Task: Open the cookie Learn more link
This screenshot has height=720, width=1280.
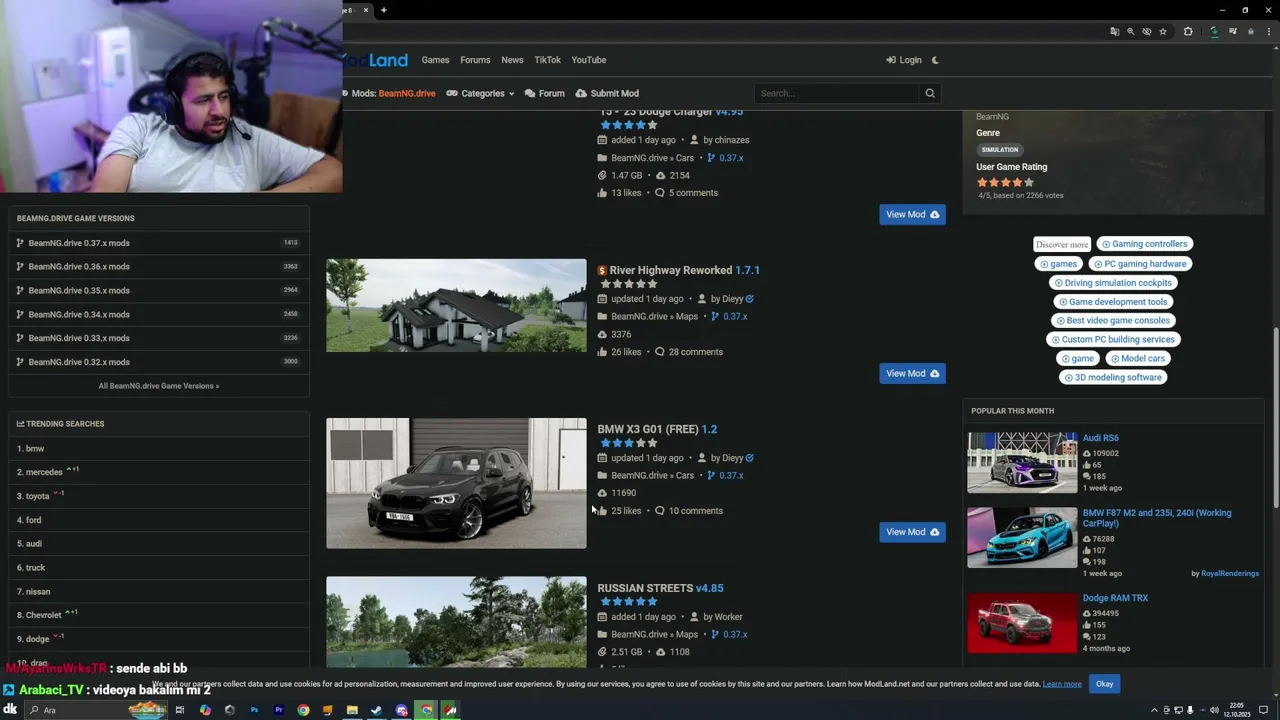Action: 1062,684
